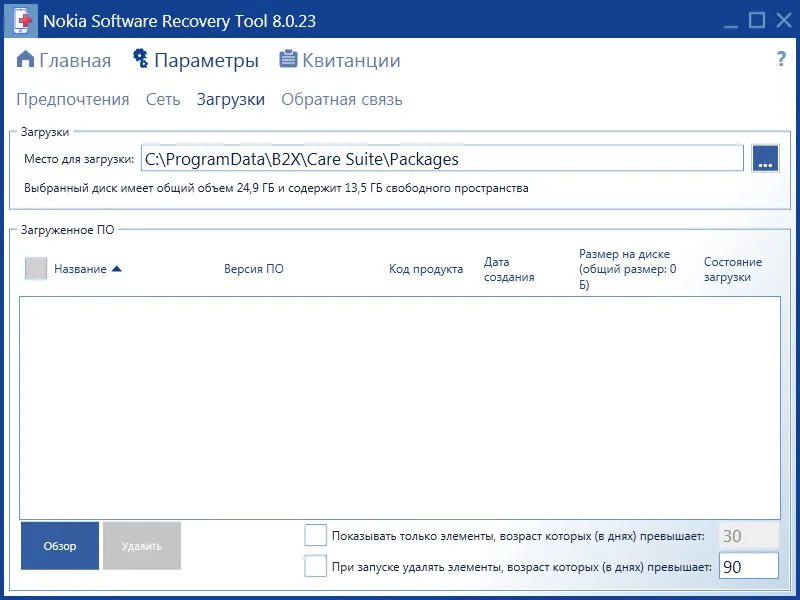Click the phone recovery app icon in title bar
Screen dimensions: 800x600
point(21,21)
